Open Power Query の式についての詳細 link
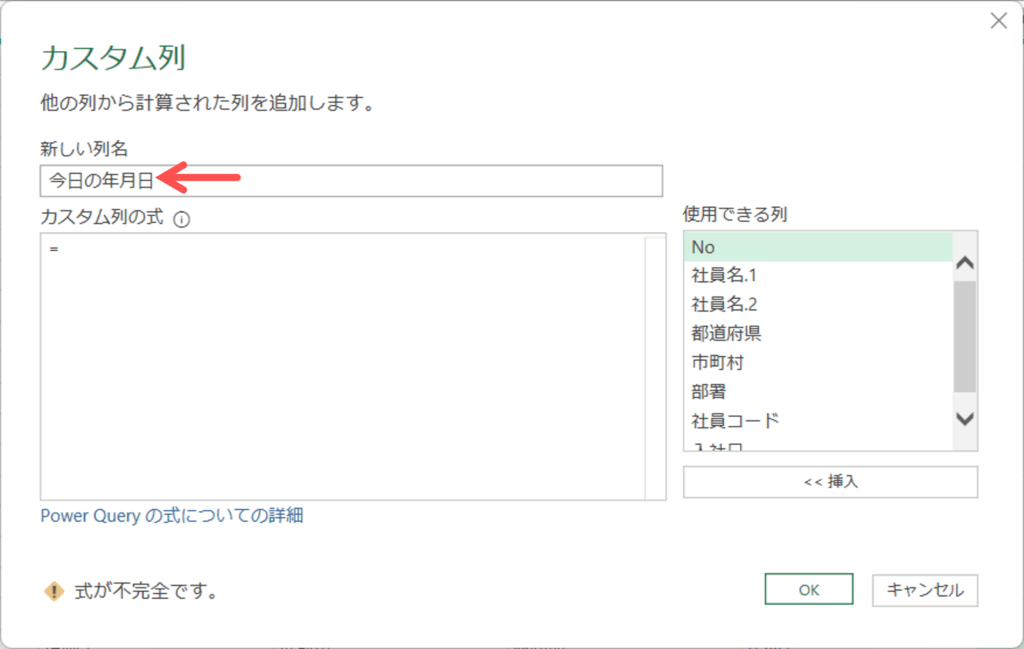The height and width of the screenshot is (649, 1024). [171, 516]
